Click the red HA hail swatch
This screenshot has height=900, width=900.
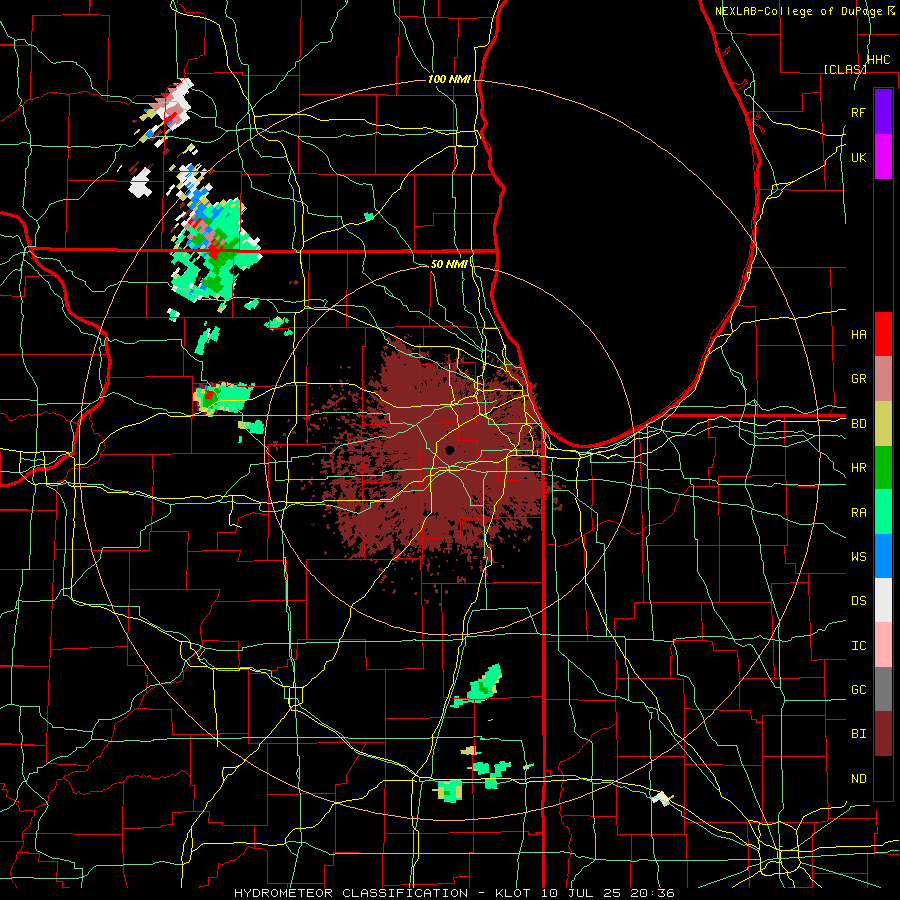click(883, 334)
